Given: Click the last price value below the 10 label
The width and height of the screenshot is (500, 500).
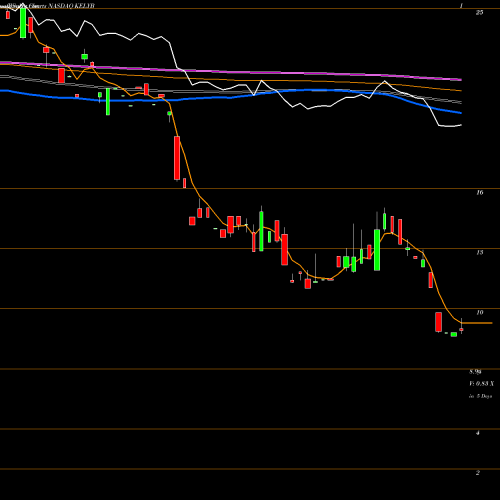Looking at the screenshot, I should click(475, 372).
